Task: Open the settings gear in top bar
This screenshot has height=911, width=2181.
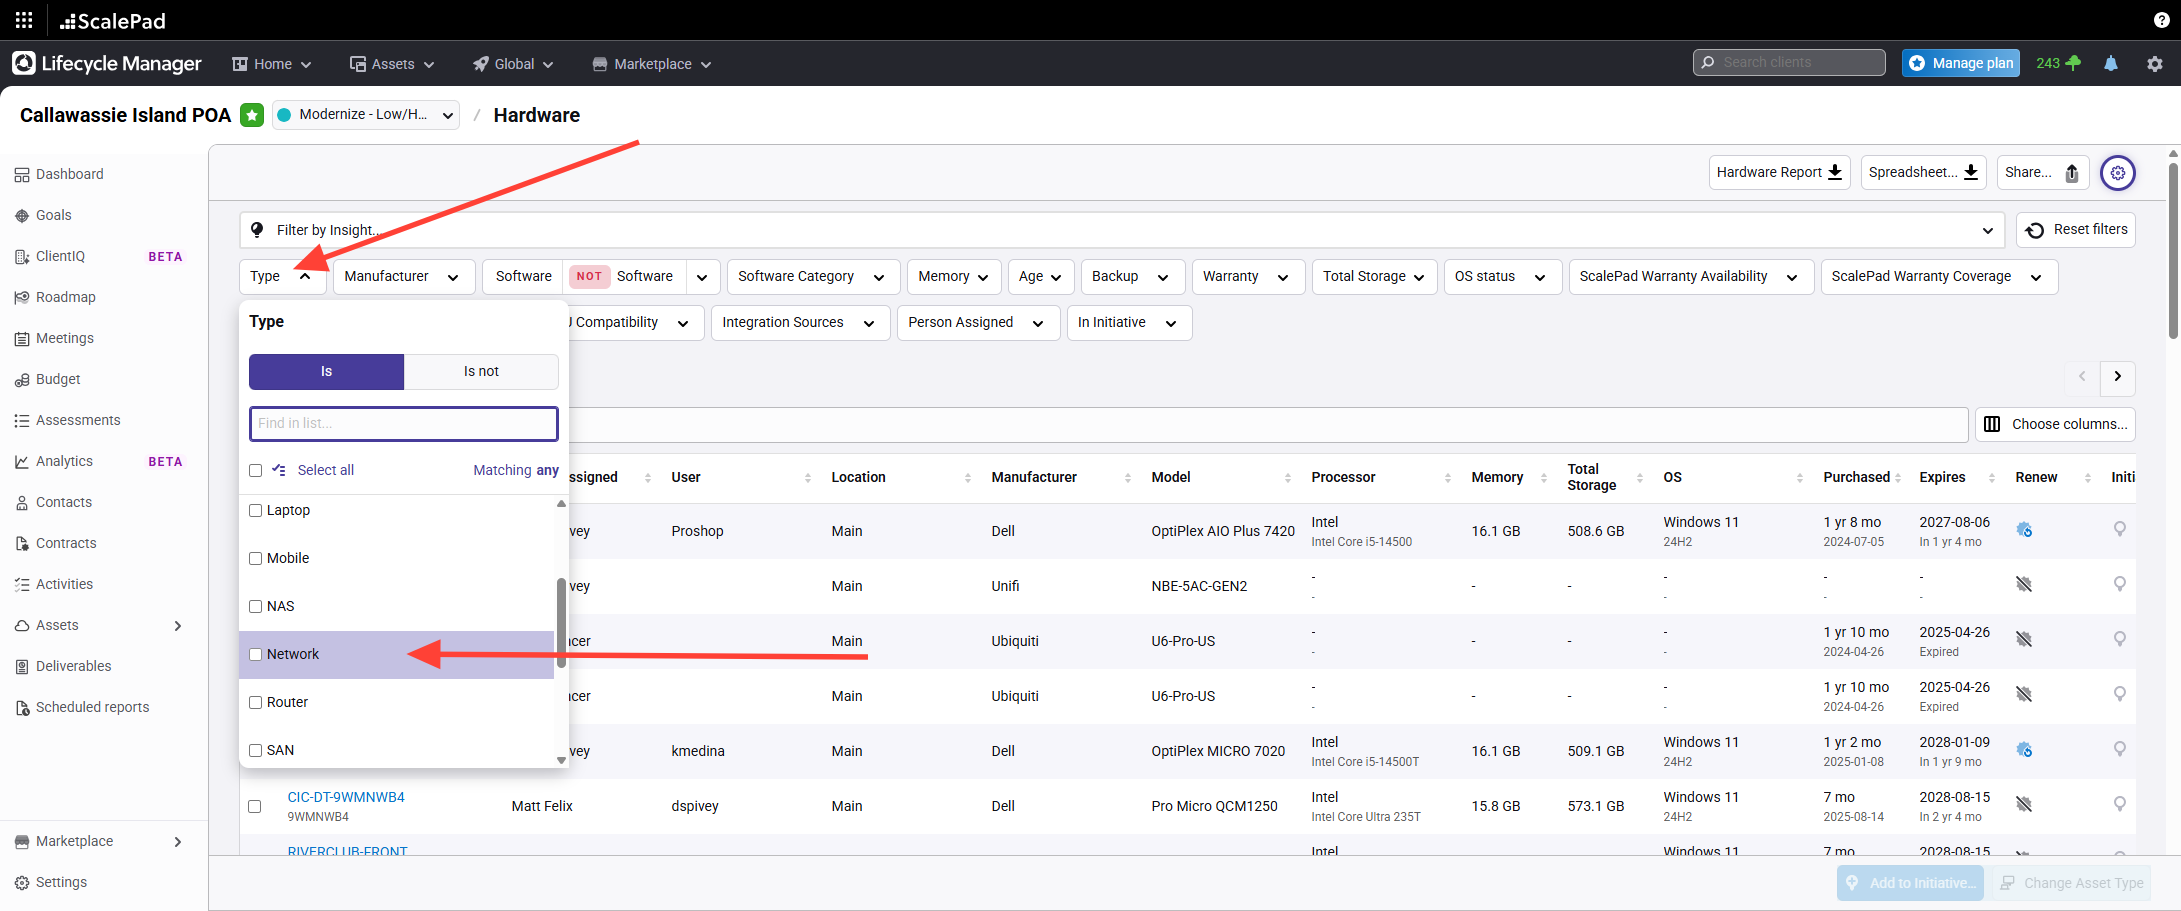Action: tap(2154, 63)
